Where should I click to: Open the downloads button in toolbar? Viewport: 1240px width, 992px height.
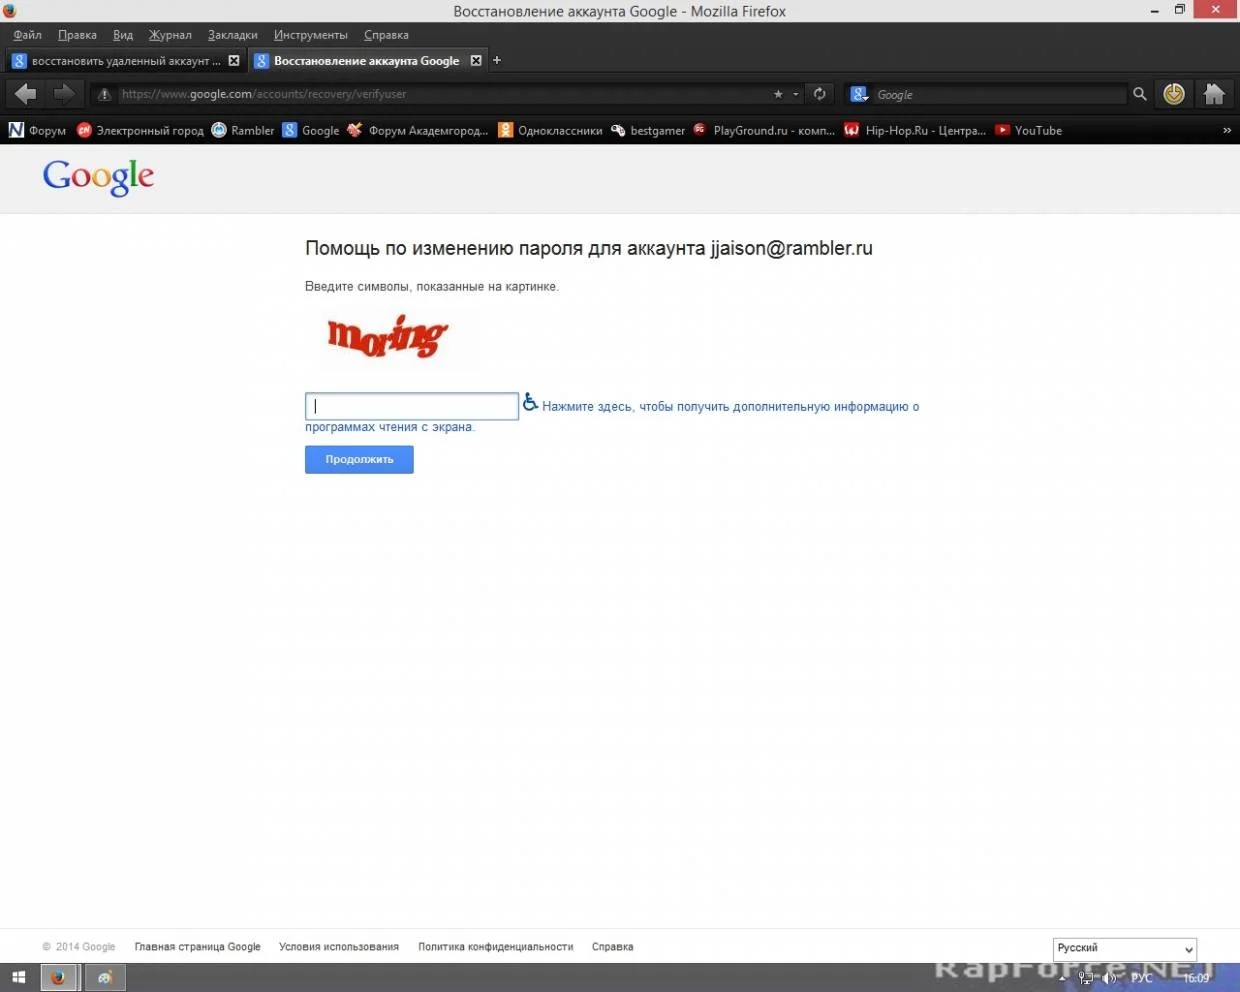tap(1174, 94)
